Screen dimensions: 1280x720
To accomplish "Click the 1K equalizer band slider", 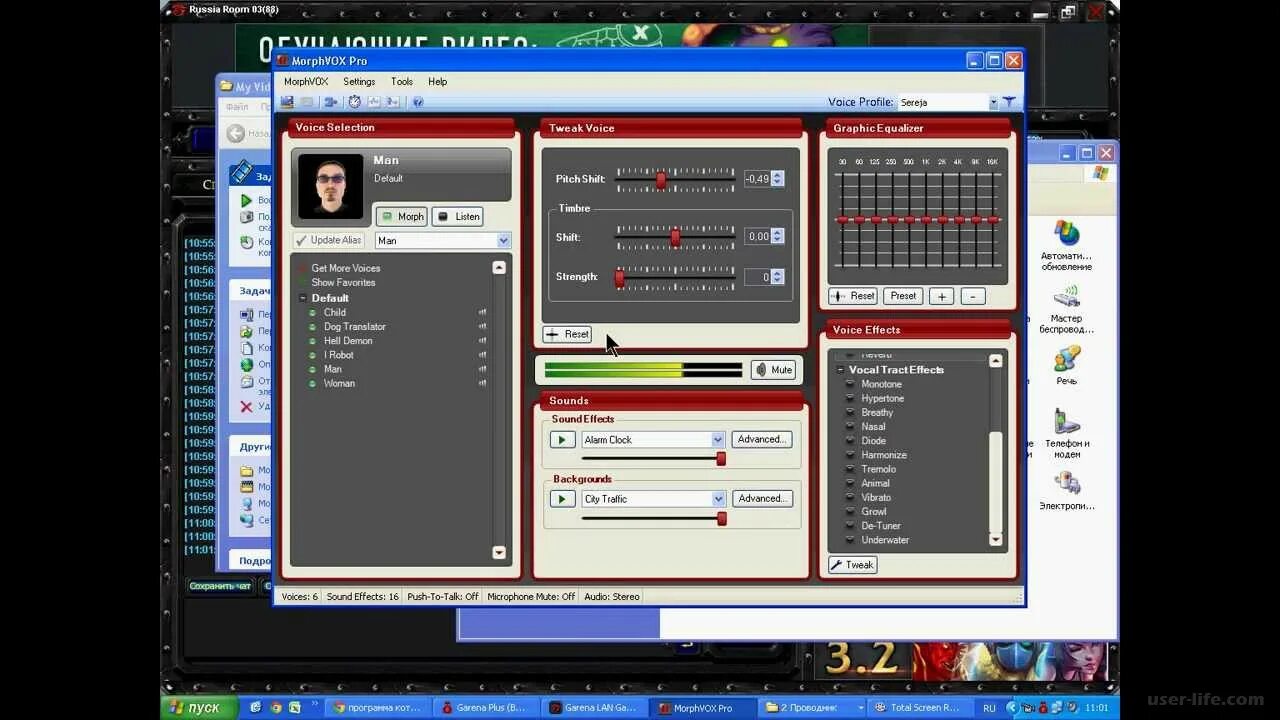I will click(x=925, y=219).
